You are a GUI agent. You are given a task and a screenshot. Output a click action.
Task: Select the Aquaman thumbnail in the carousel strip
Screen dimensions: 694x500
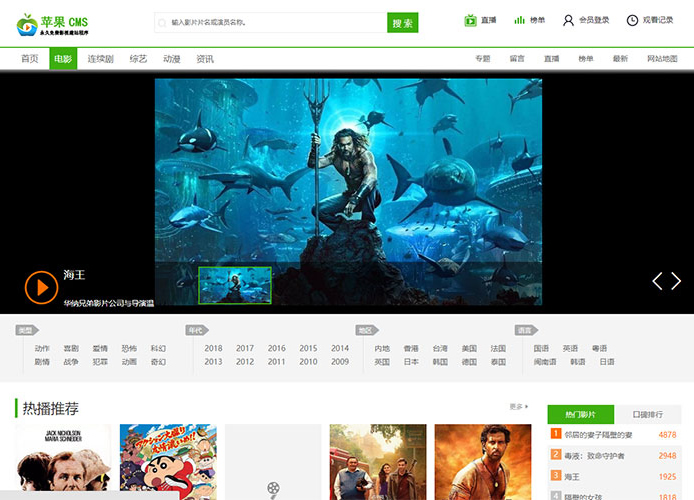(235, 284)
